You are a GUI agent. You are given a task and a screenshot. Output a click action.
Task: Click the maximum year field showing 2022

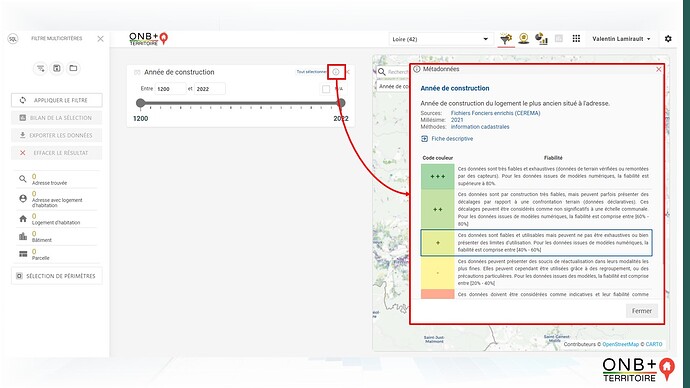(210, 88)
